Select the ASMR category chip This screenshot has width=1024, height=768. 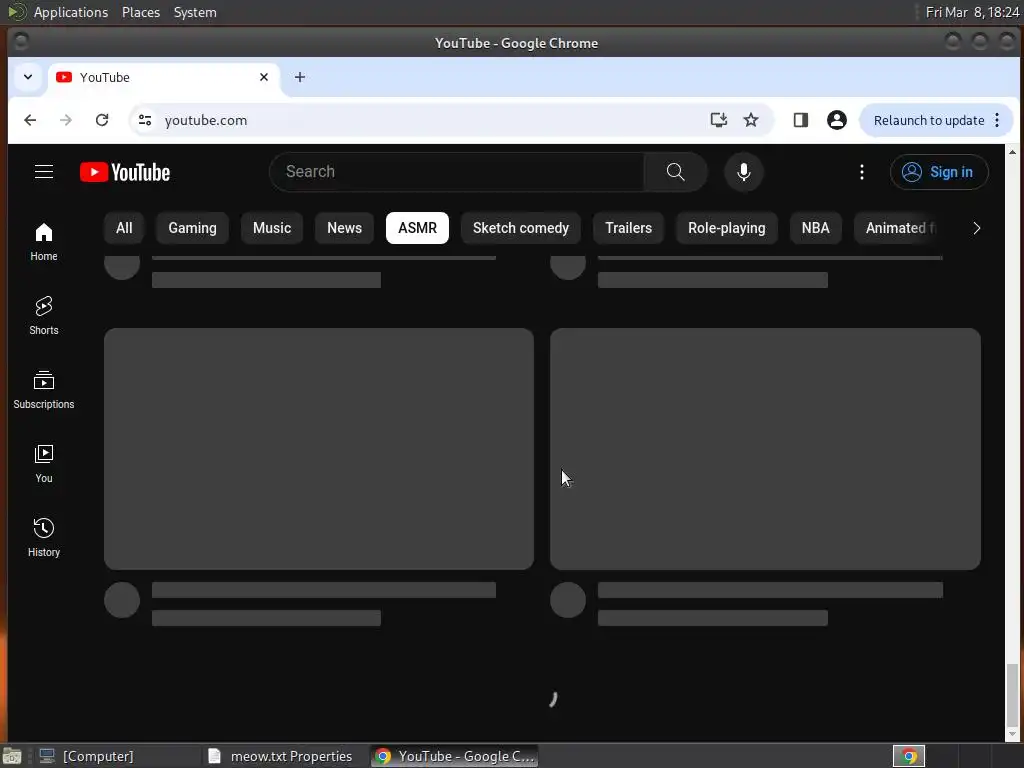[417, 228]
